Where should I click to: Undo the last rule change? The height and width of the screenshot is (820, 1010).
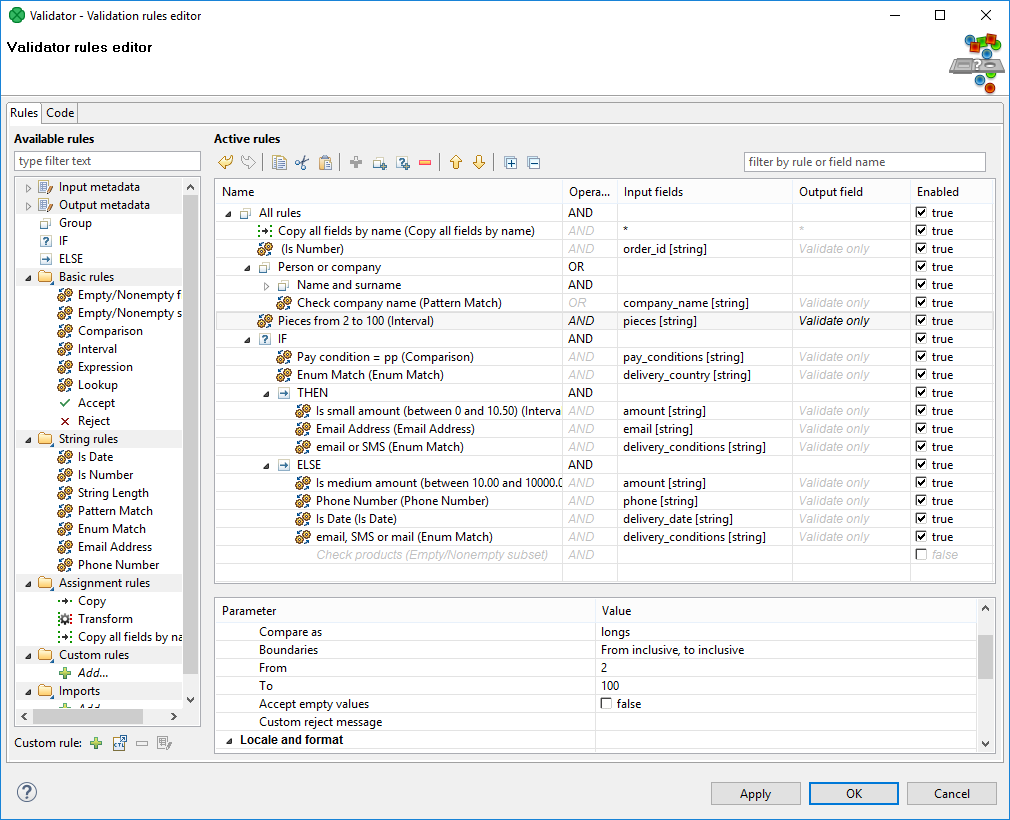(x=226, y=161)
